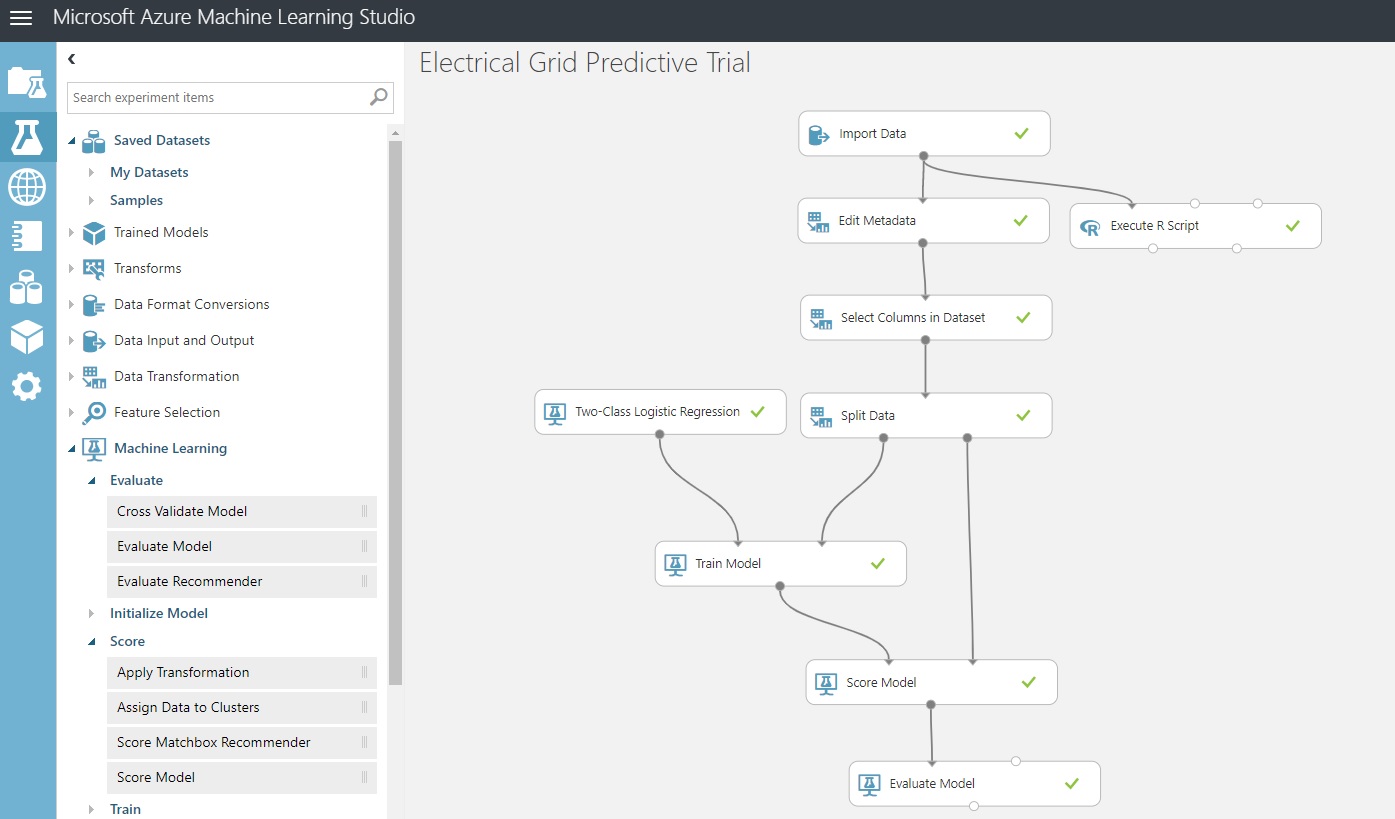Select Evaluate Model in the palette list
This screenshot has width=1395, height=819.
pos(242,547)
